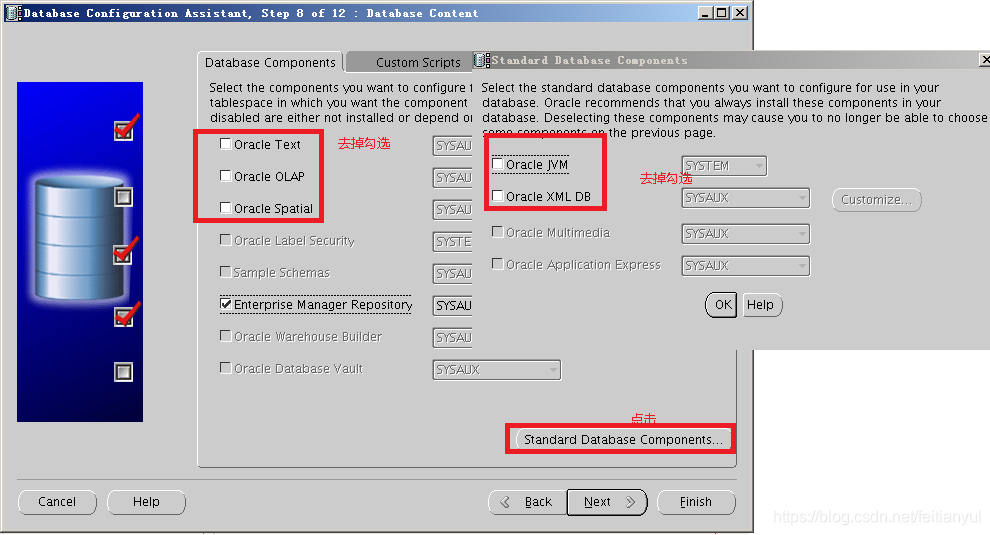Open the tablespace dropdown beside Oracle Text

pyautogui.click(x=453, y=146)
